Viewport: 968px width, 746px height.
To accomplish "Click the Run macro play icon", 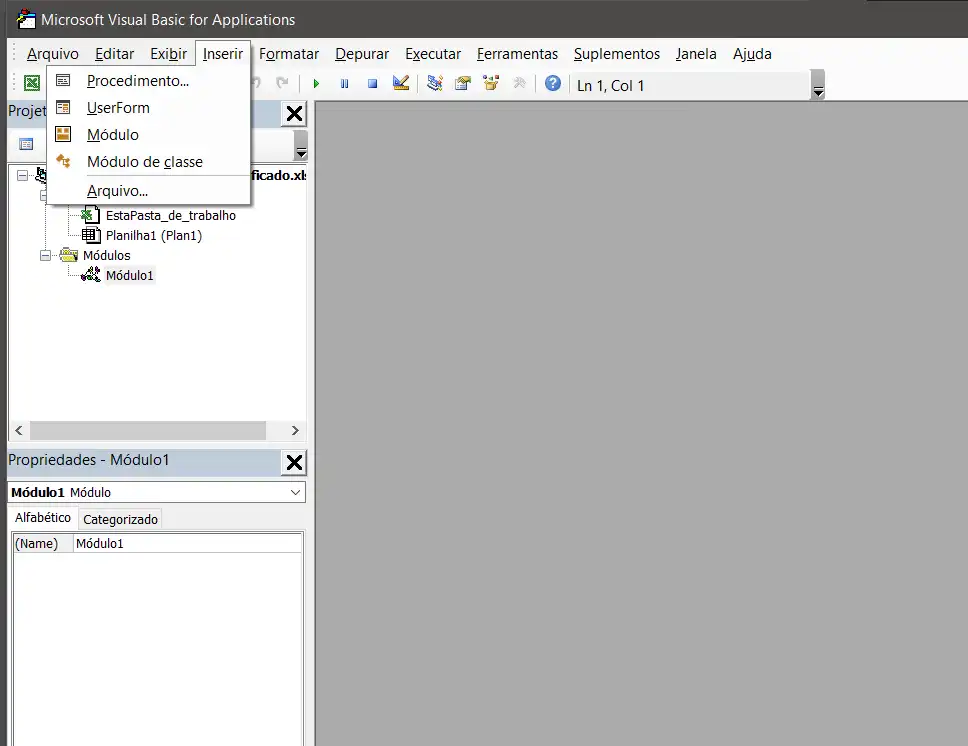I will (x=316, y=85).
